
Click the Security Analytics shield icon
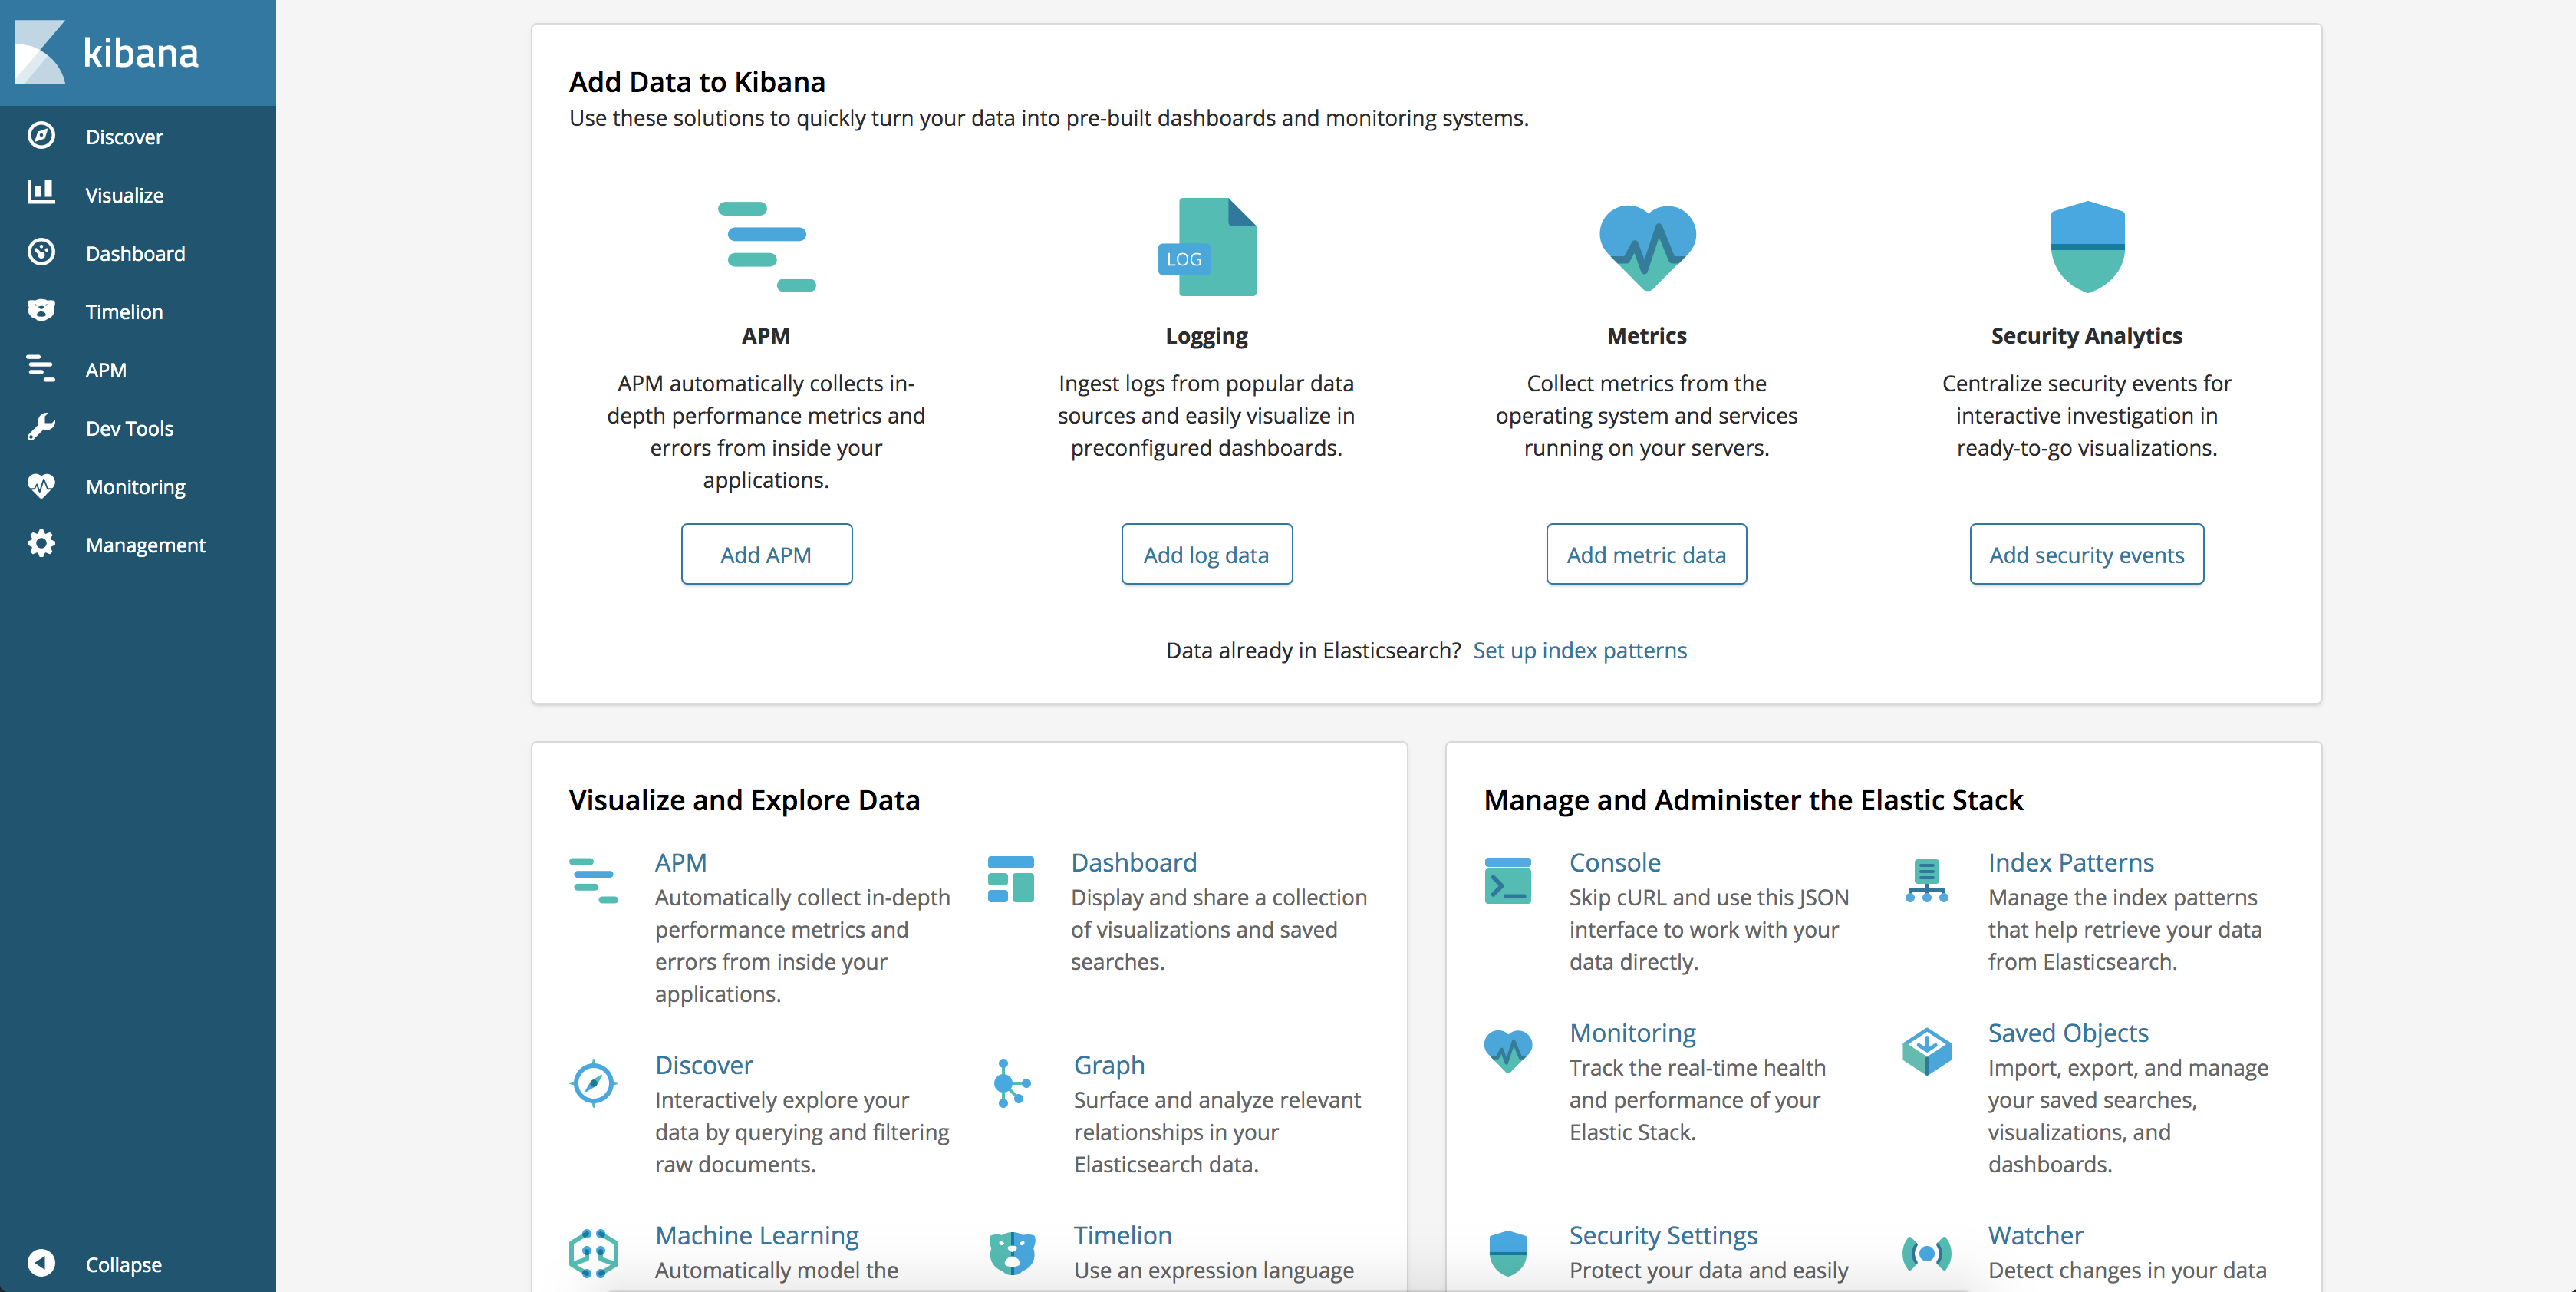pos(2087,247)
